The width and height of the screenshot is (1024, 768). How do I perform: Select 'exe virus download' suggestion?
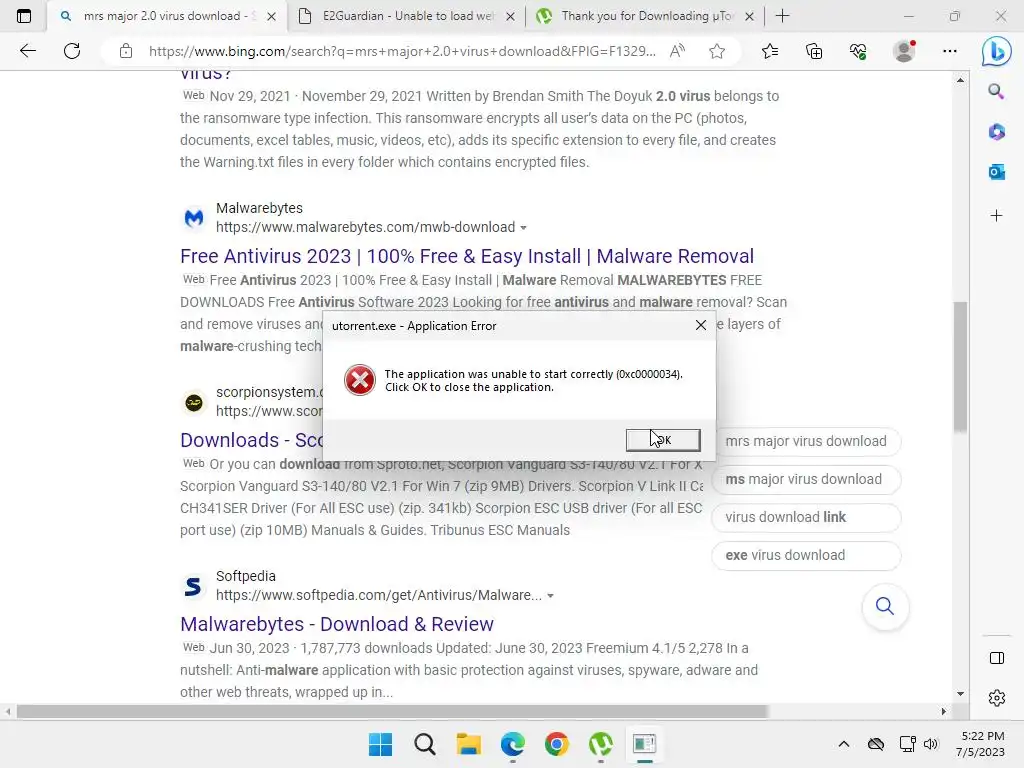pyautogui.click(x=806, y=555)
